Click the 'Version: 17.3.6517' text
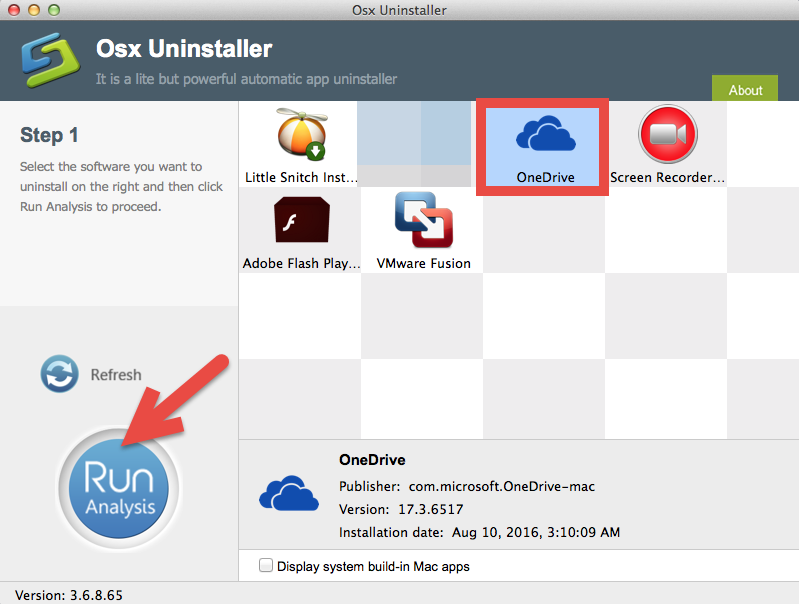799x604 pixels. (x=401, y=509)
